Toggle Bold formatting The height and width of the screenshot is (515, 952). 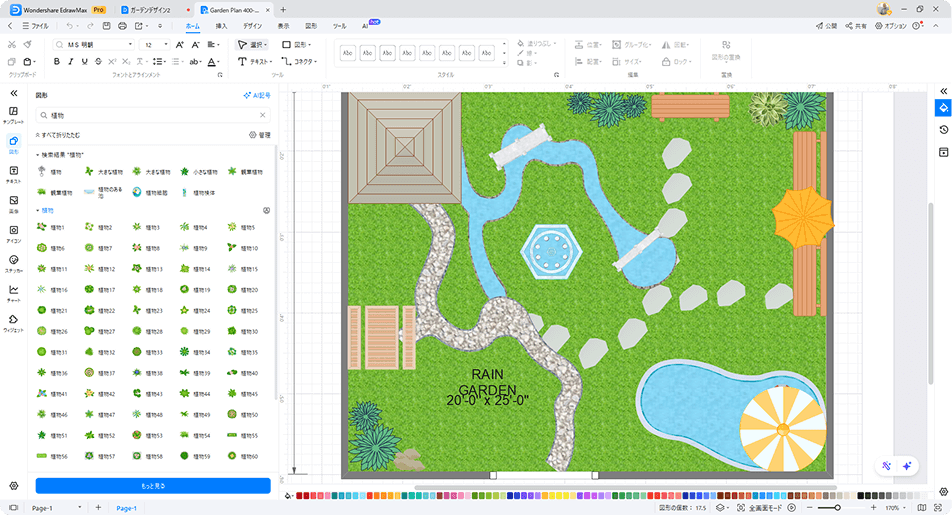(56, 61)
